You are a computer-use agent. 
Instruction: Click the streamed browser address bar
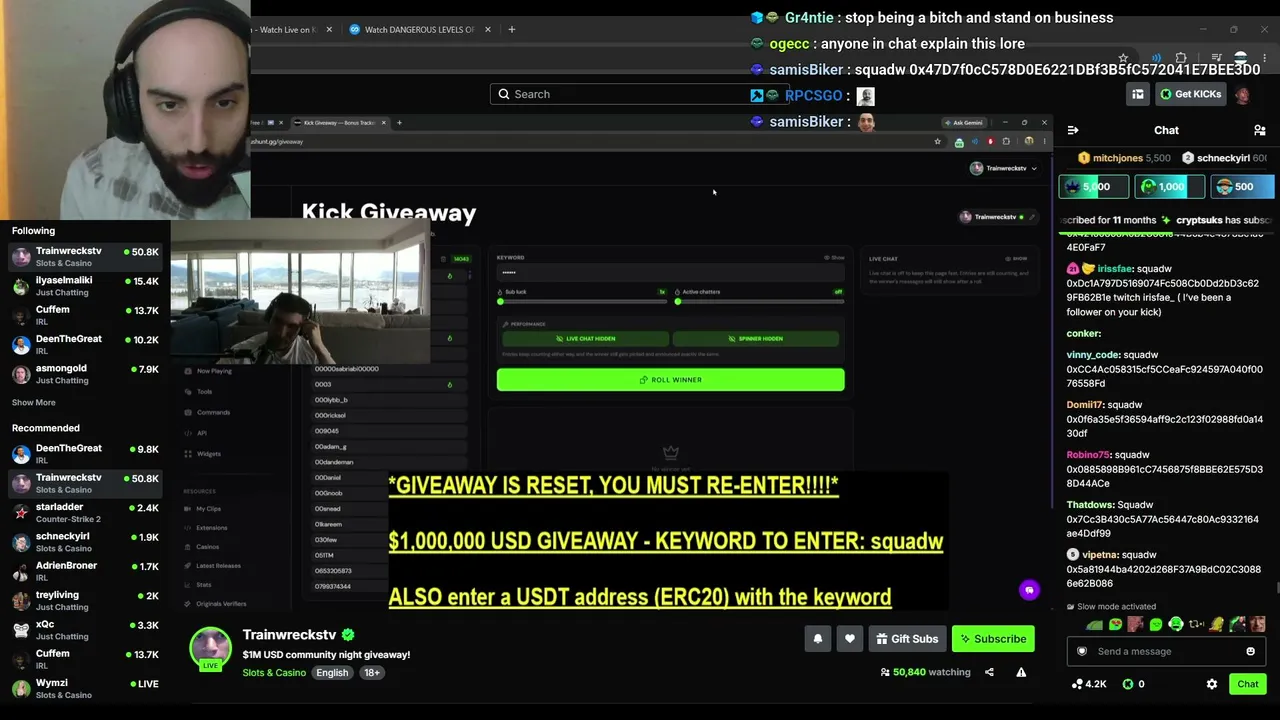point(590,142)
